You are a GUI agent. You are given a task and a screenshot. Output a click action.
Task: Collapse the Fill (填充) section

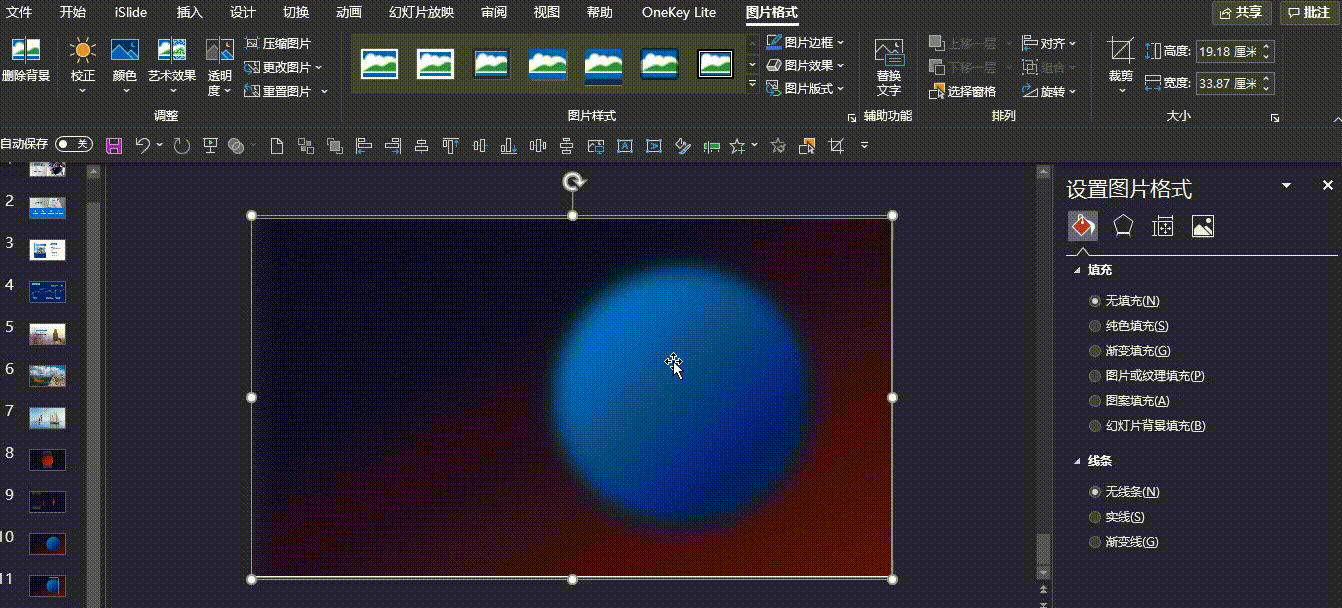pyautogui.click(x=1077, y=270)
